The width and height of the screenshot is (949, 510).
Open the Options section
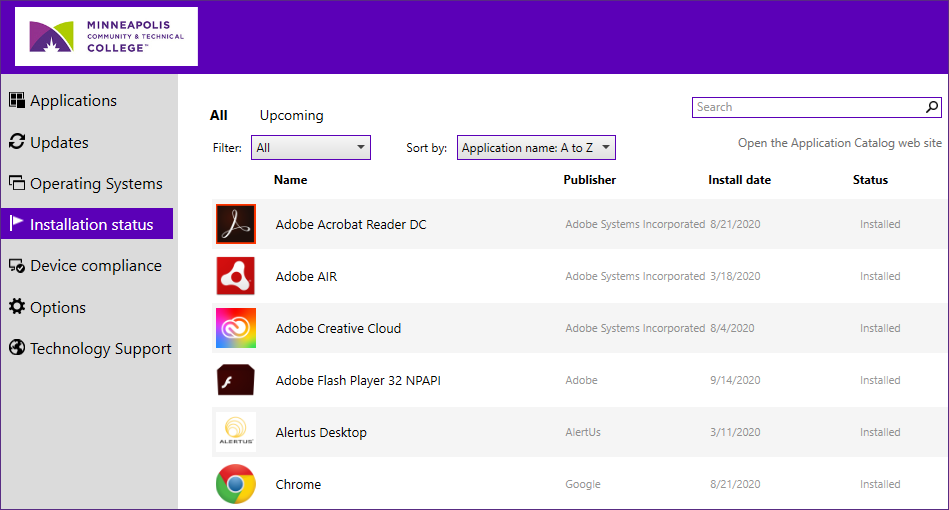click(58, 307)
